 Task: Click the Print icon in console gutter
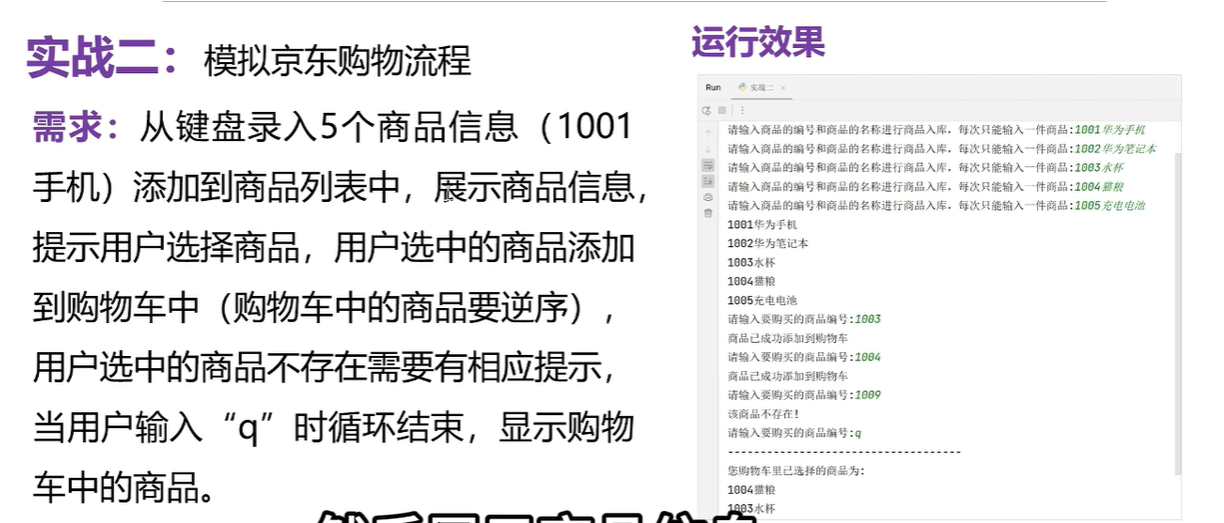pyautogui.click(x=708, y=197)
